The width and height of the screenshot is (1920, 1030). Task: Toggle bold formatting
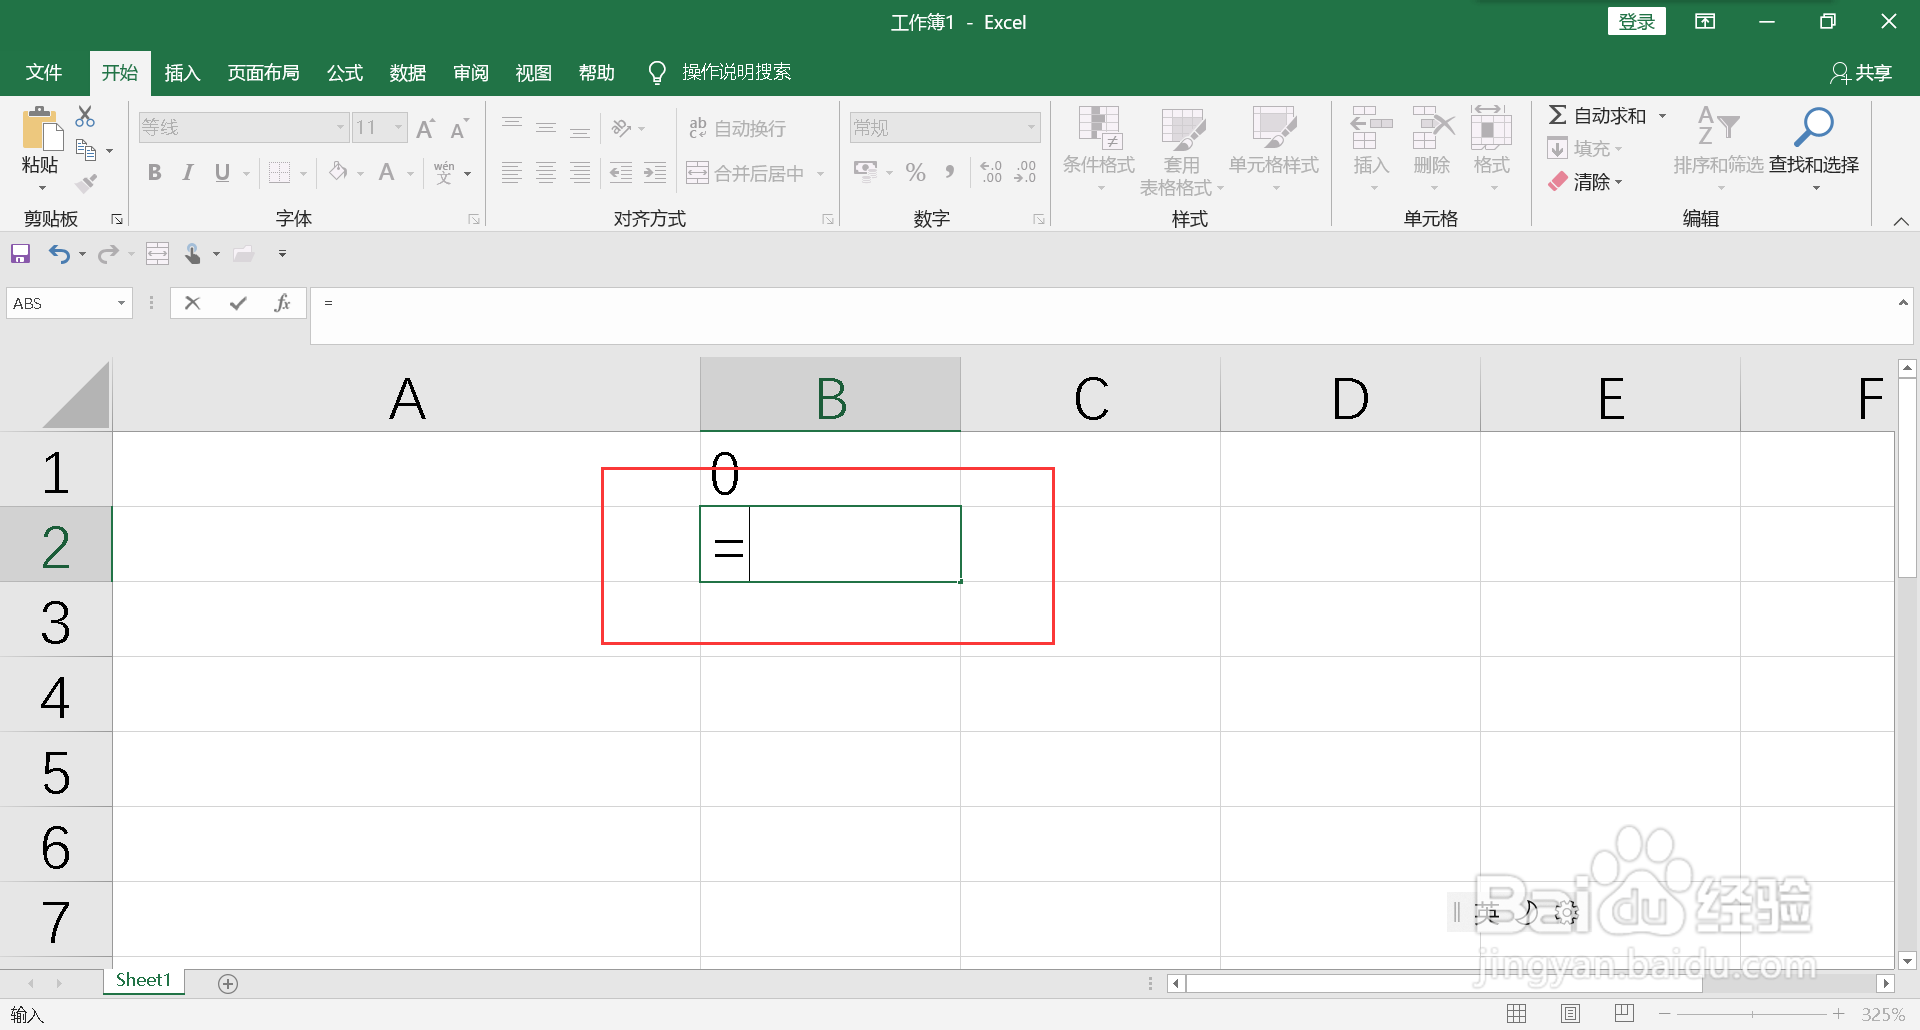click(154, 172)
